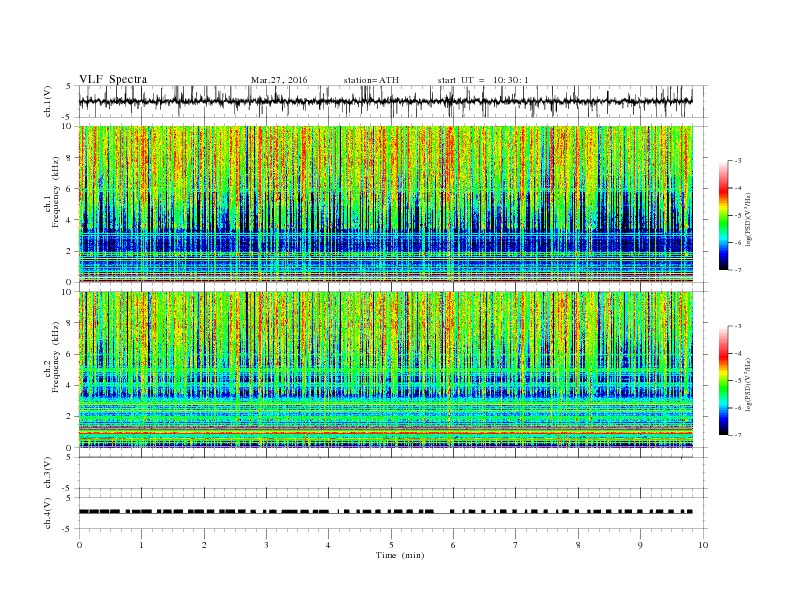
Task: Click the ch.1 colorbar "log(PSD)(V²/Hz)" label
Action: pos(748,219)
